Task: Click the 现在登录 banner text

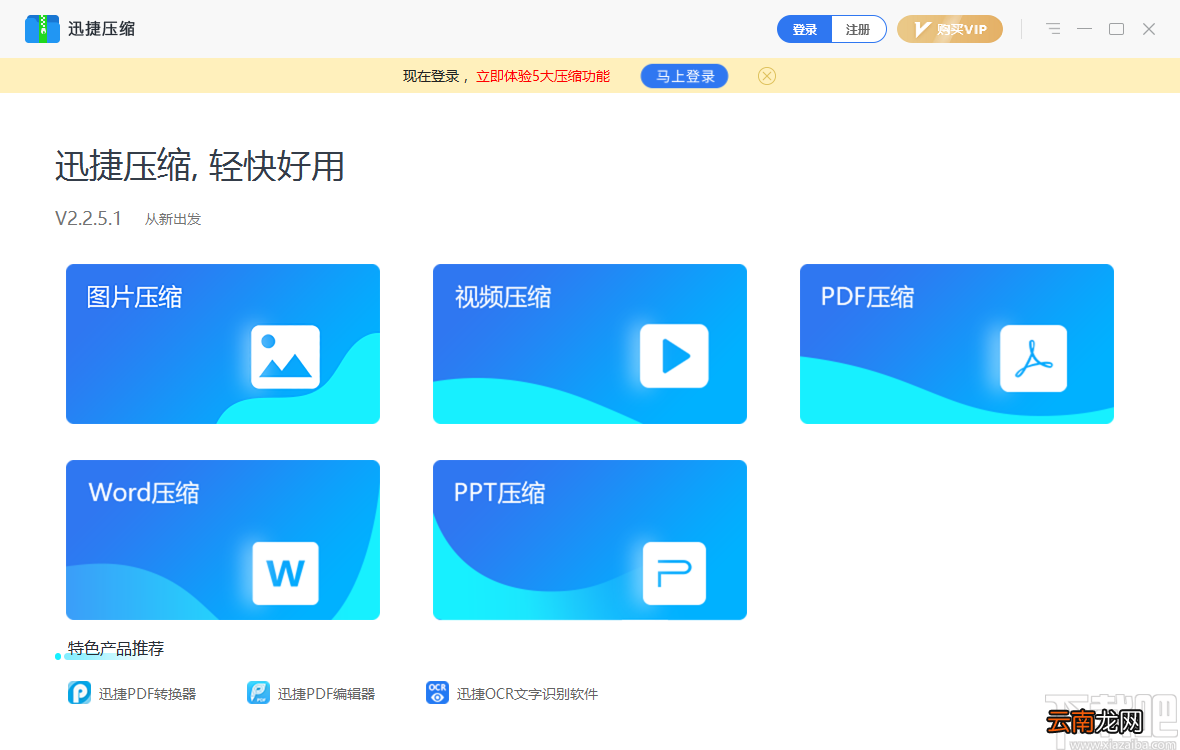Action: [431, 76]
